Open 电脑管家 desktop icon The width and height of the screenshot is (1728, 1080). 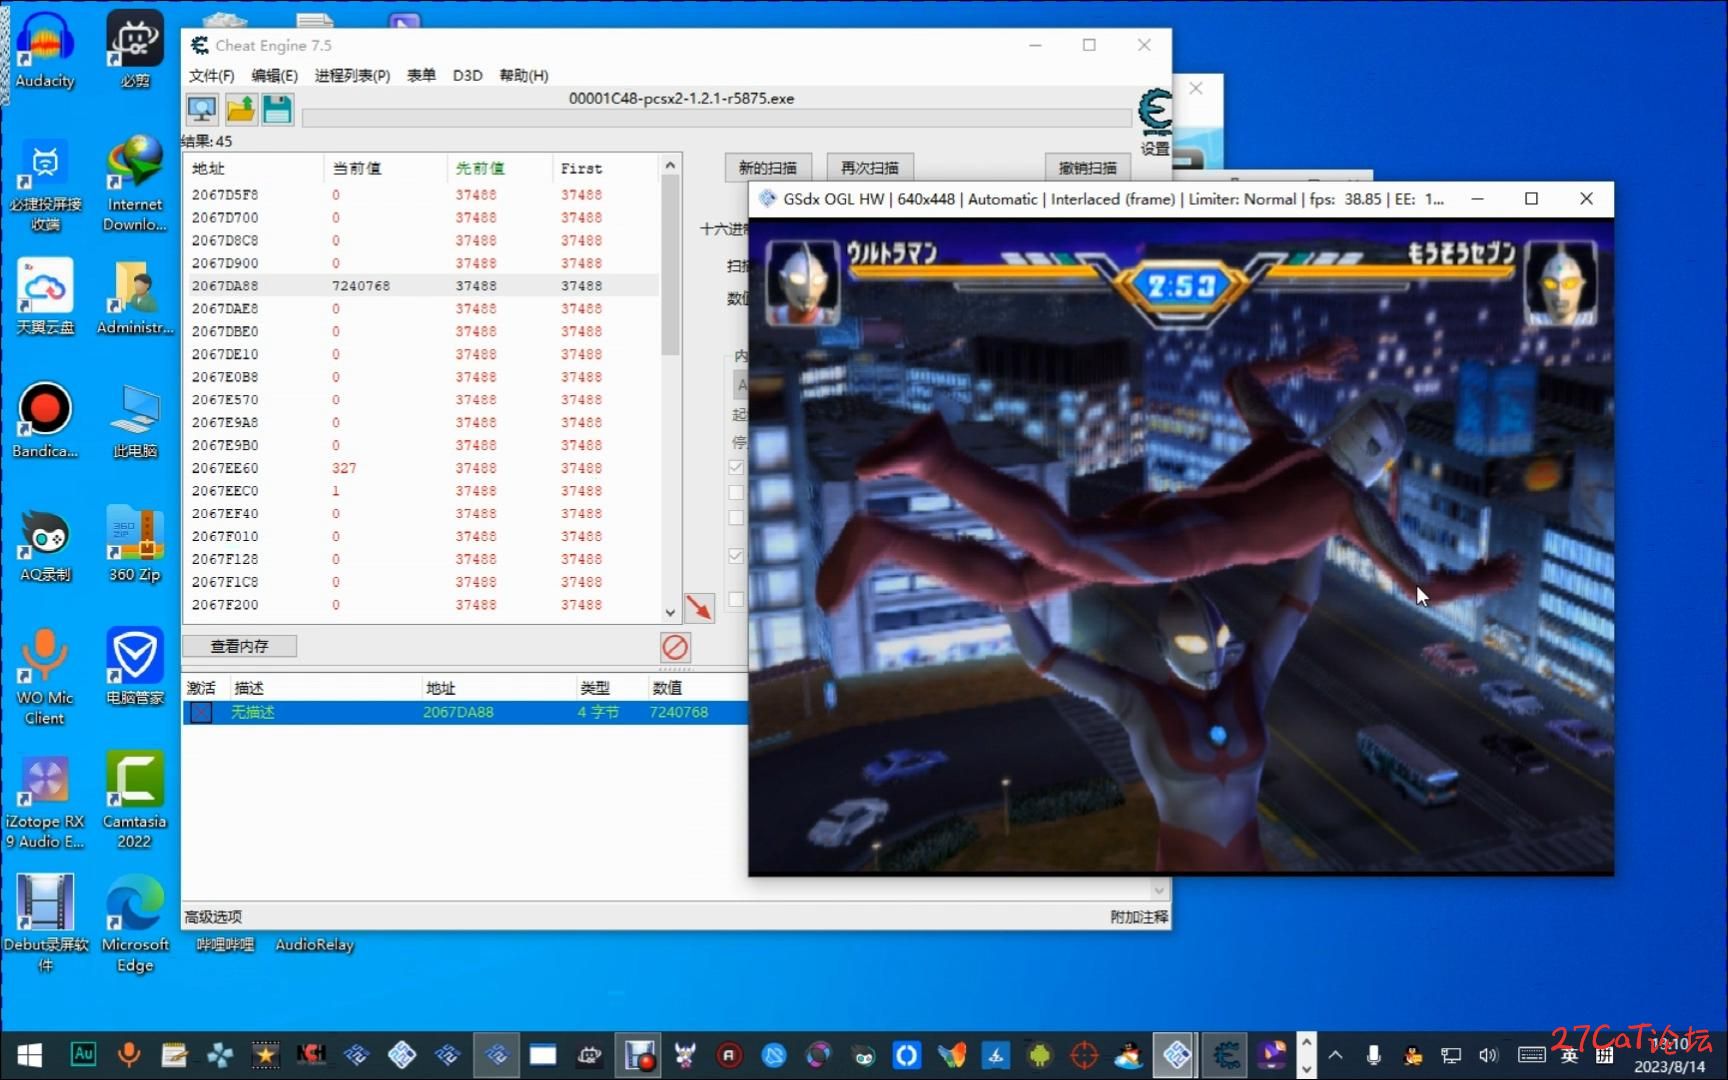click(x=135, y=667)
